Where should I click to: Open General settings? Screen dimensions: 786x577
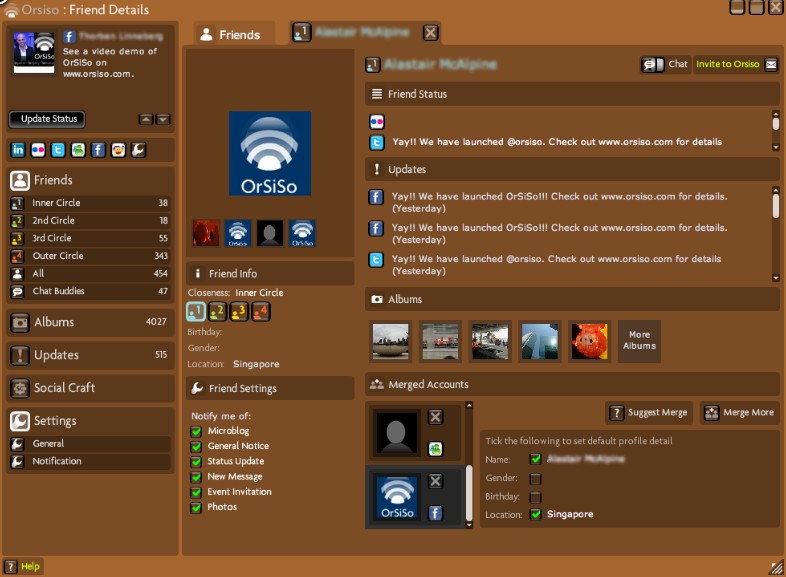point(90,444)
